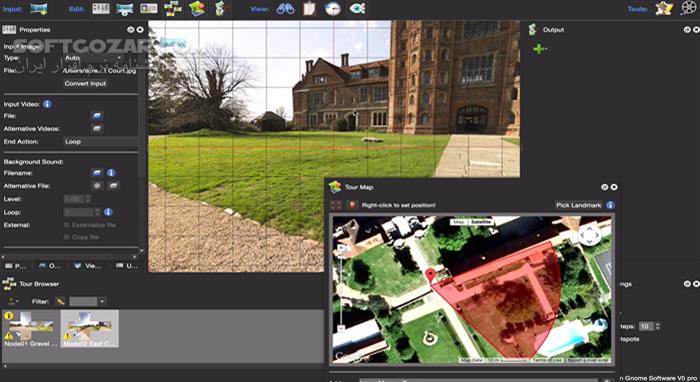
Task: Click info icon next to Loop field
Action: click(108, 212)
